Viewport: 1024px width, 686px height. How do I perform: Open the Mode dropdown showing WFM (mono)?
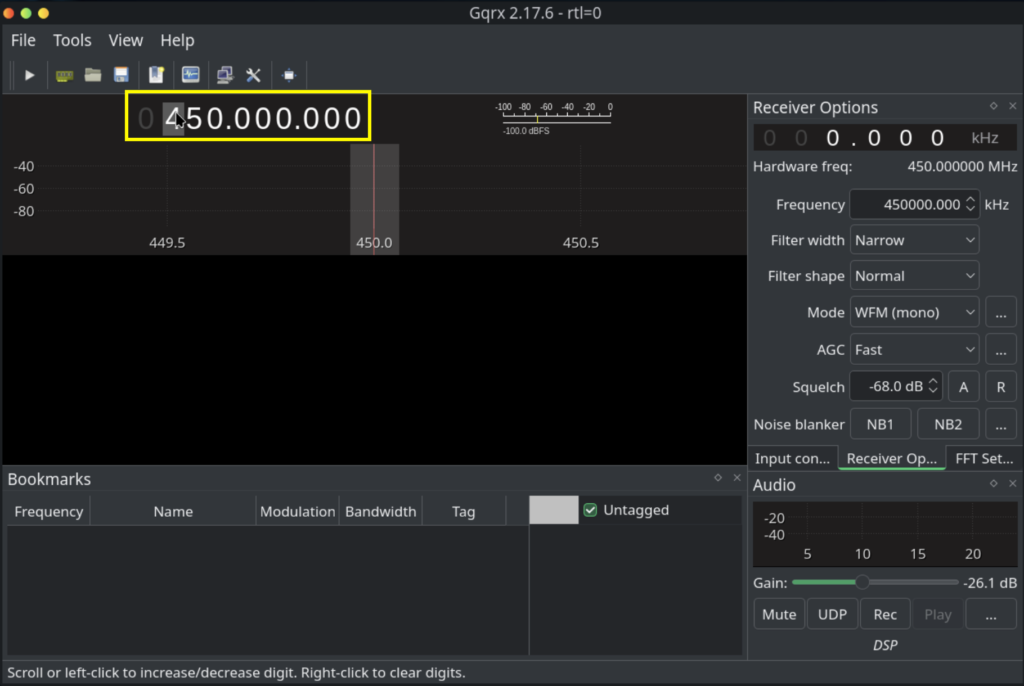[x=914, y=313]
